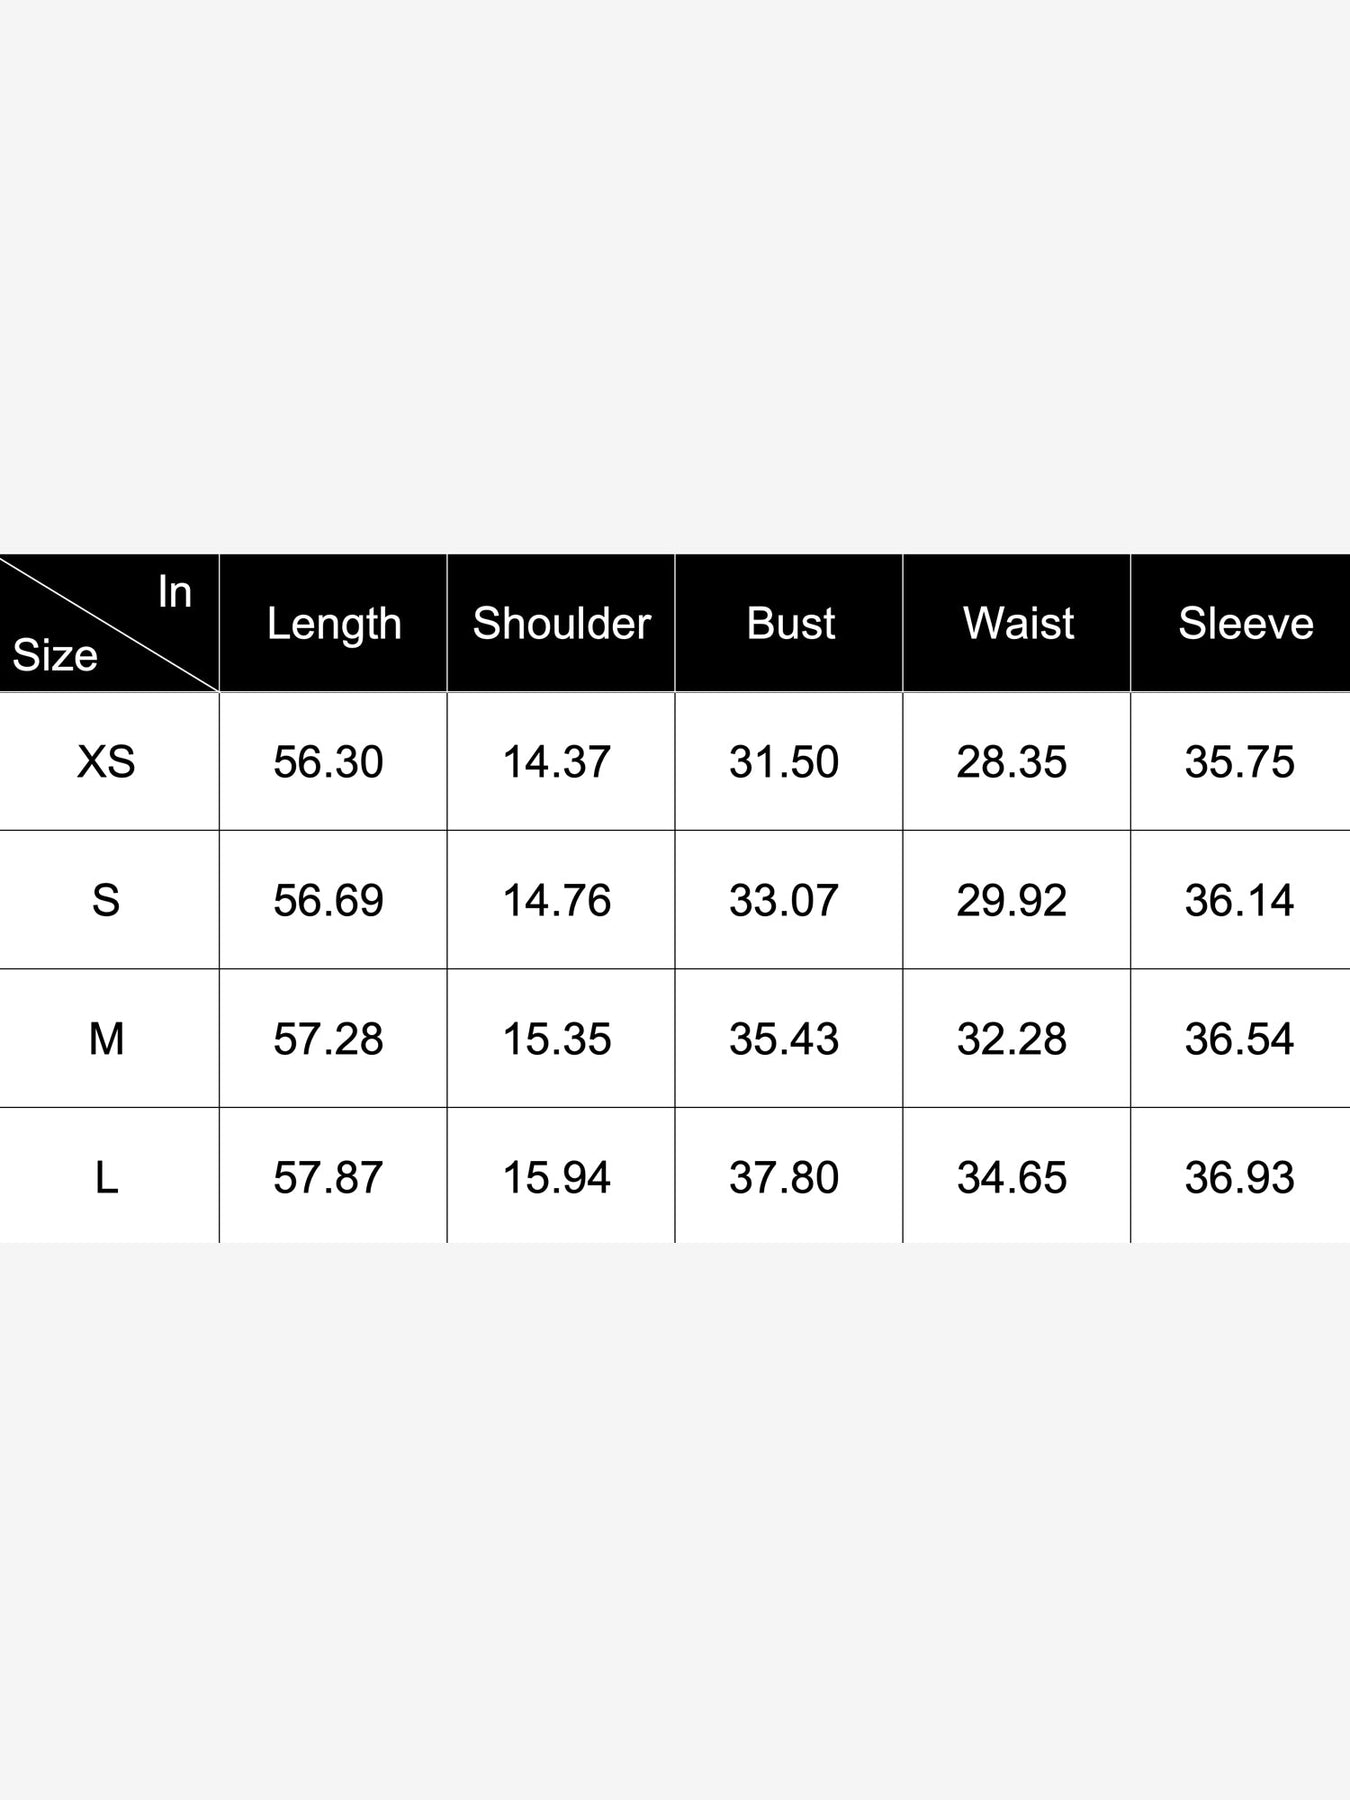Click the M bust value 35.43
The height and width of the screenshot is (1800, 1350).
(784, 1039)
